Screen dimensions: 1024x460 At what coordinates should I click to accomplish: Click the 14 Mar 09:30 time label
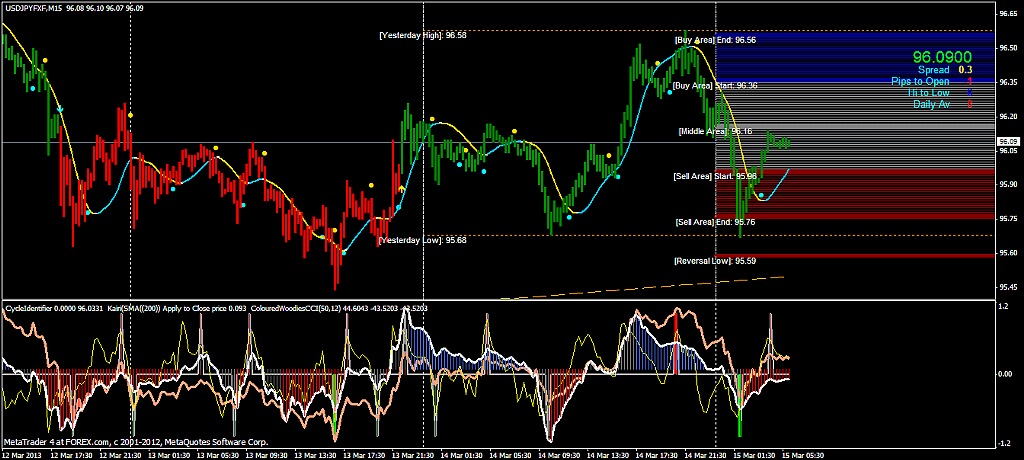(x=560, y=455)
